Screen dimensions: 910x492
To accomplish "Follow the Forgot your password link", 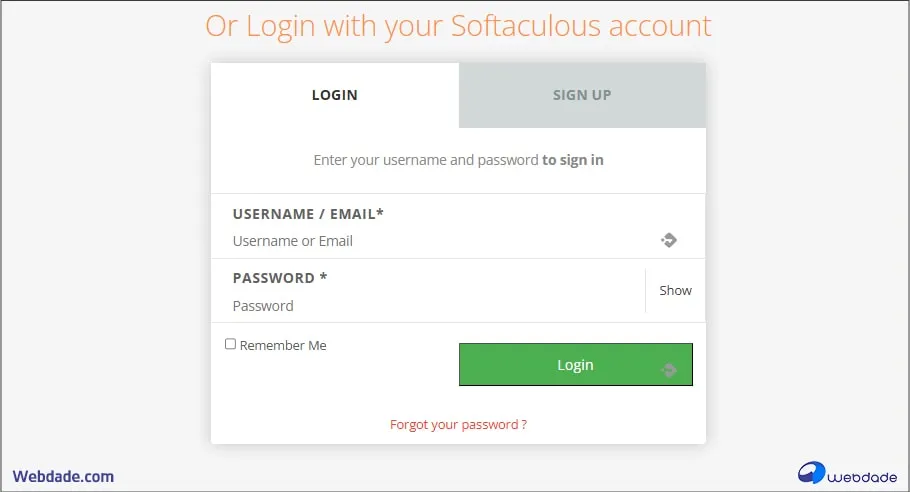I will (x=458, y=424).
